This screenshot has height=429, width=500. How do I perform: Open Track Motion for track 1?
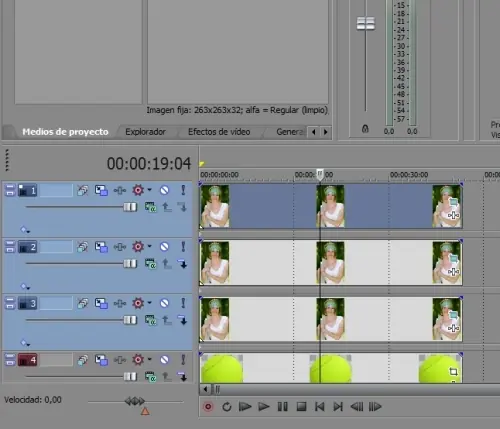pyautogui.click(x=101, y=190)
